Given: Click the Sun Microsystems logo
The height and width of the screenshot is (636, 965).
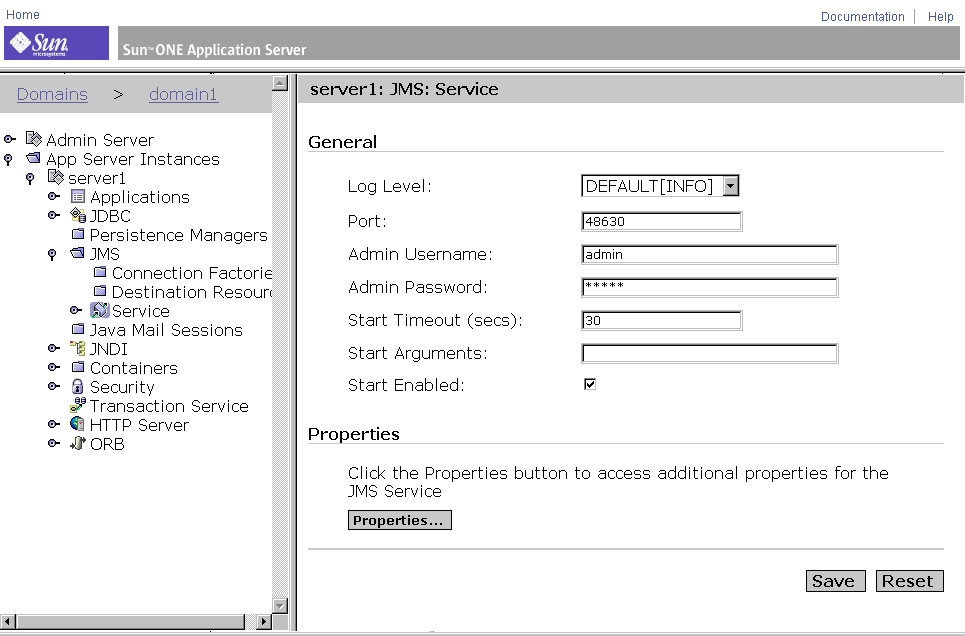Looking at the screenshot, I should pyautogui.click(x=56, y=42).
